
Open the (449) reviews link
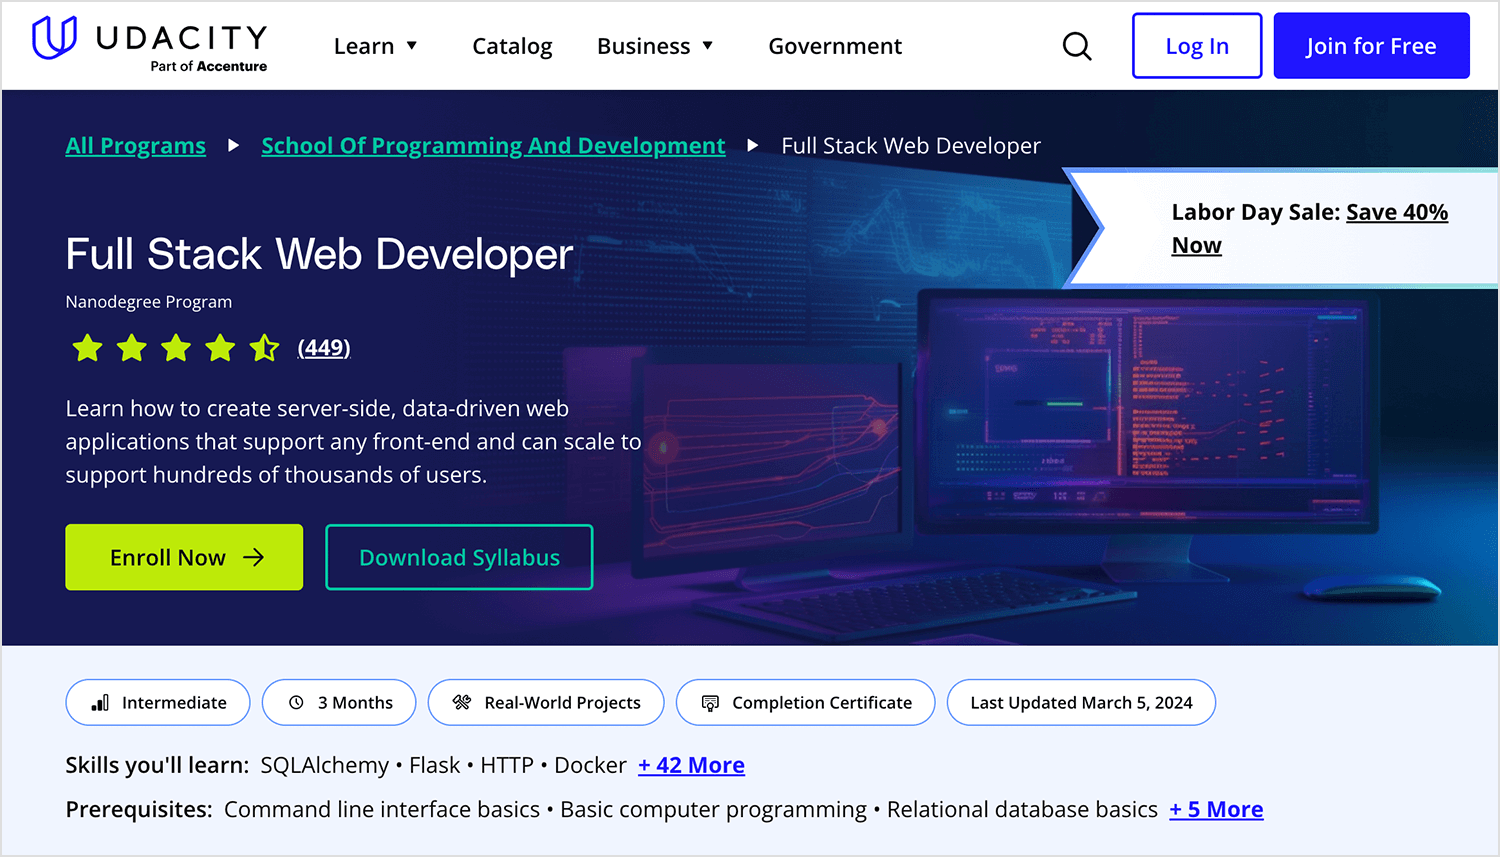(324, 348)
